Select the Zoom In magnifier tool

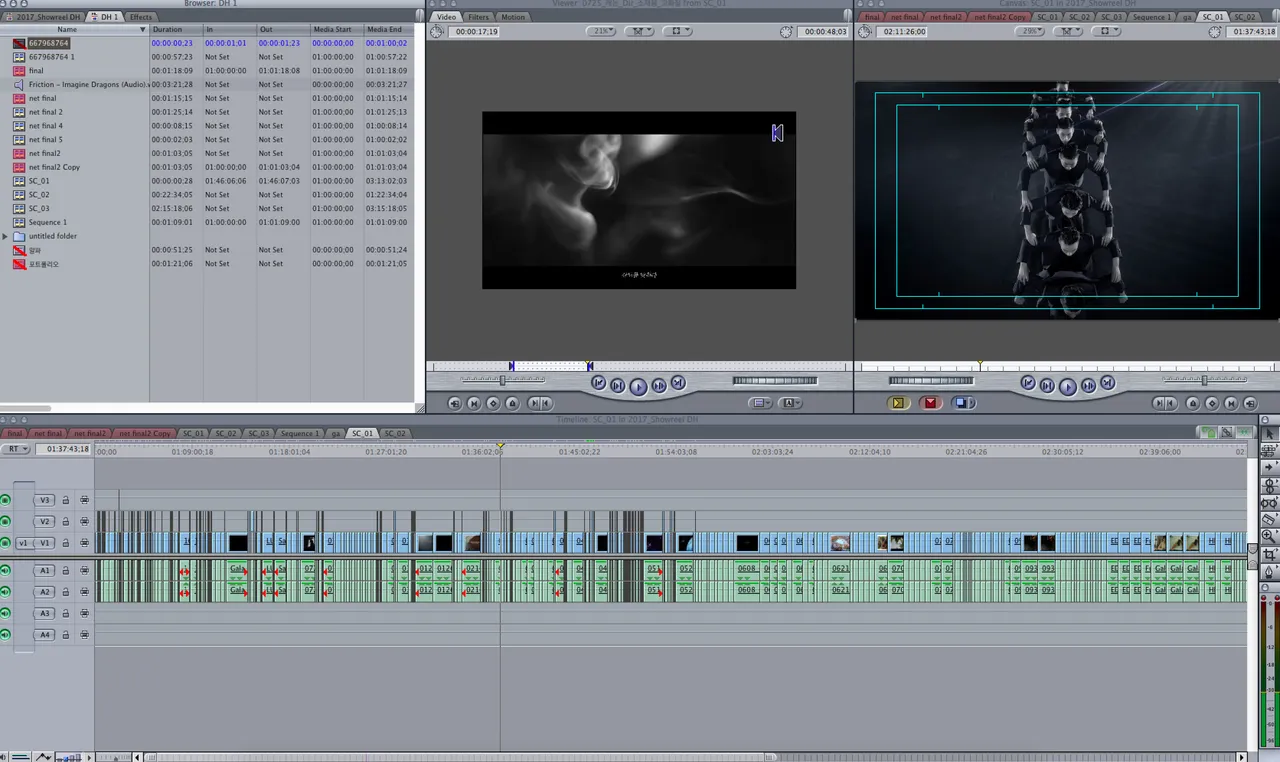(1270, 536)
